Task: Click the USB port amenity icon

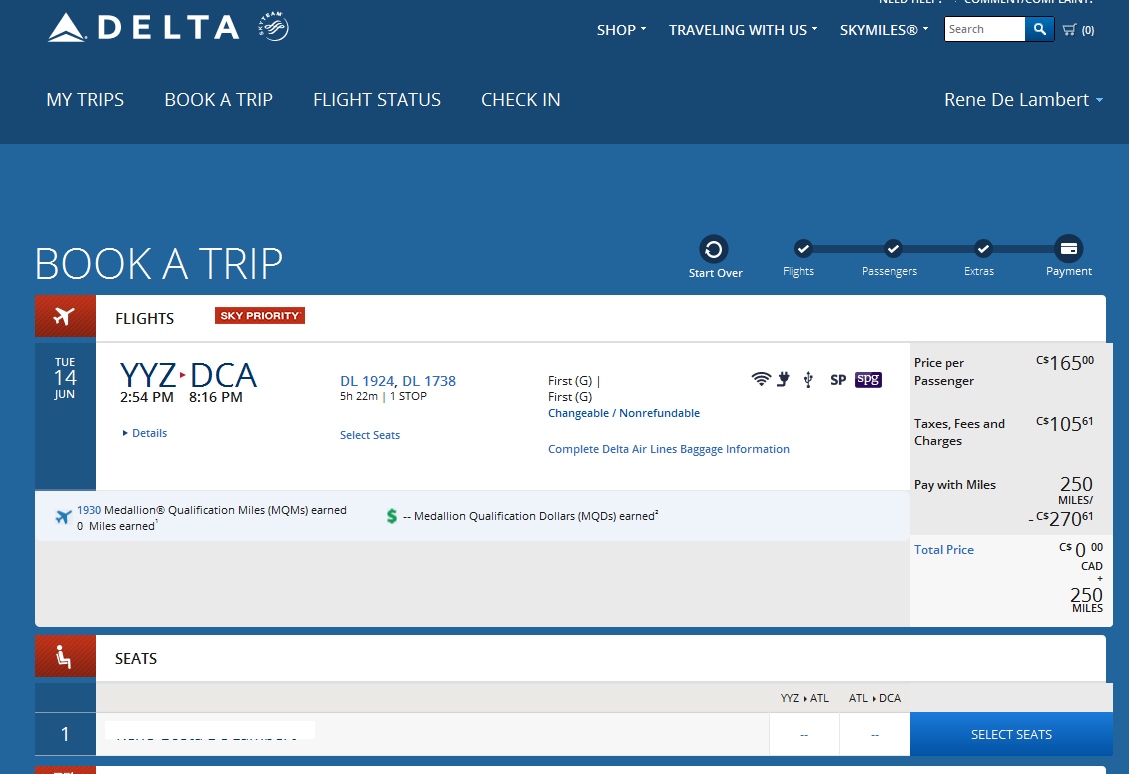Action: click(808, 379)
